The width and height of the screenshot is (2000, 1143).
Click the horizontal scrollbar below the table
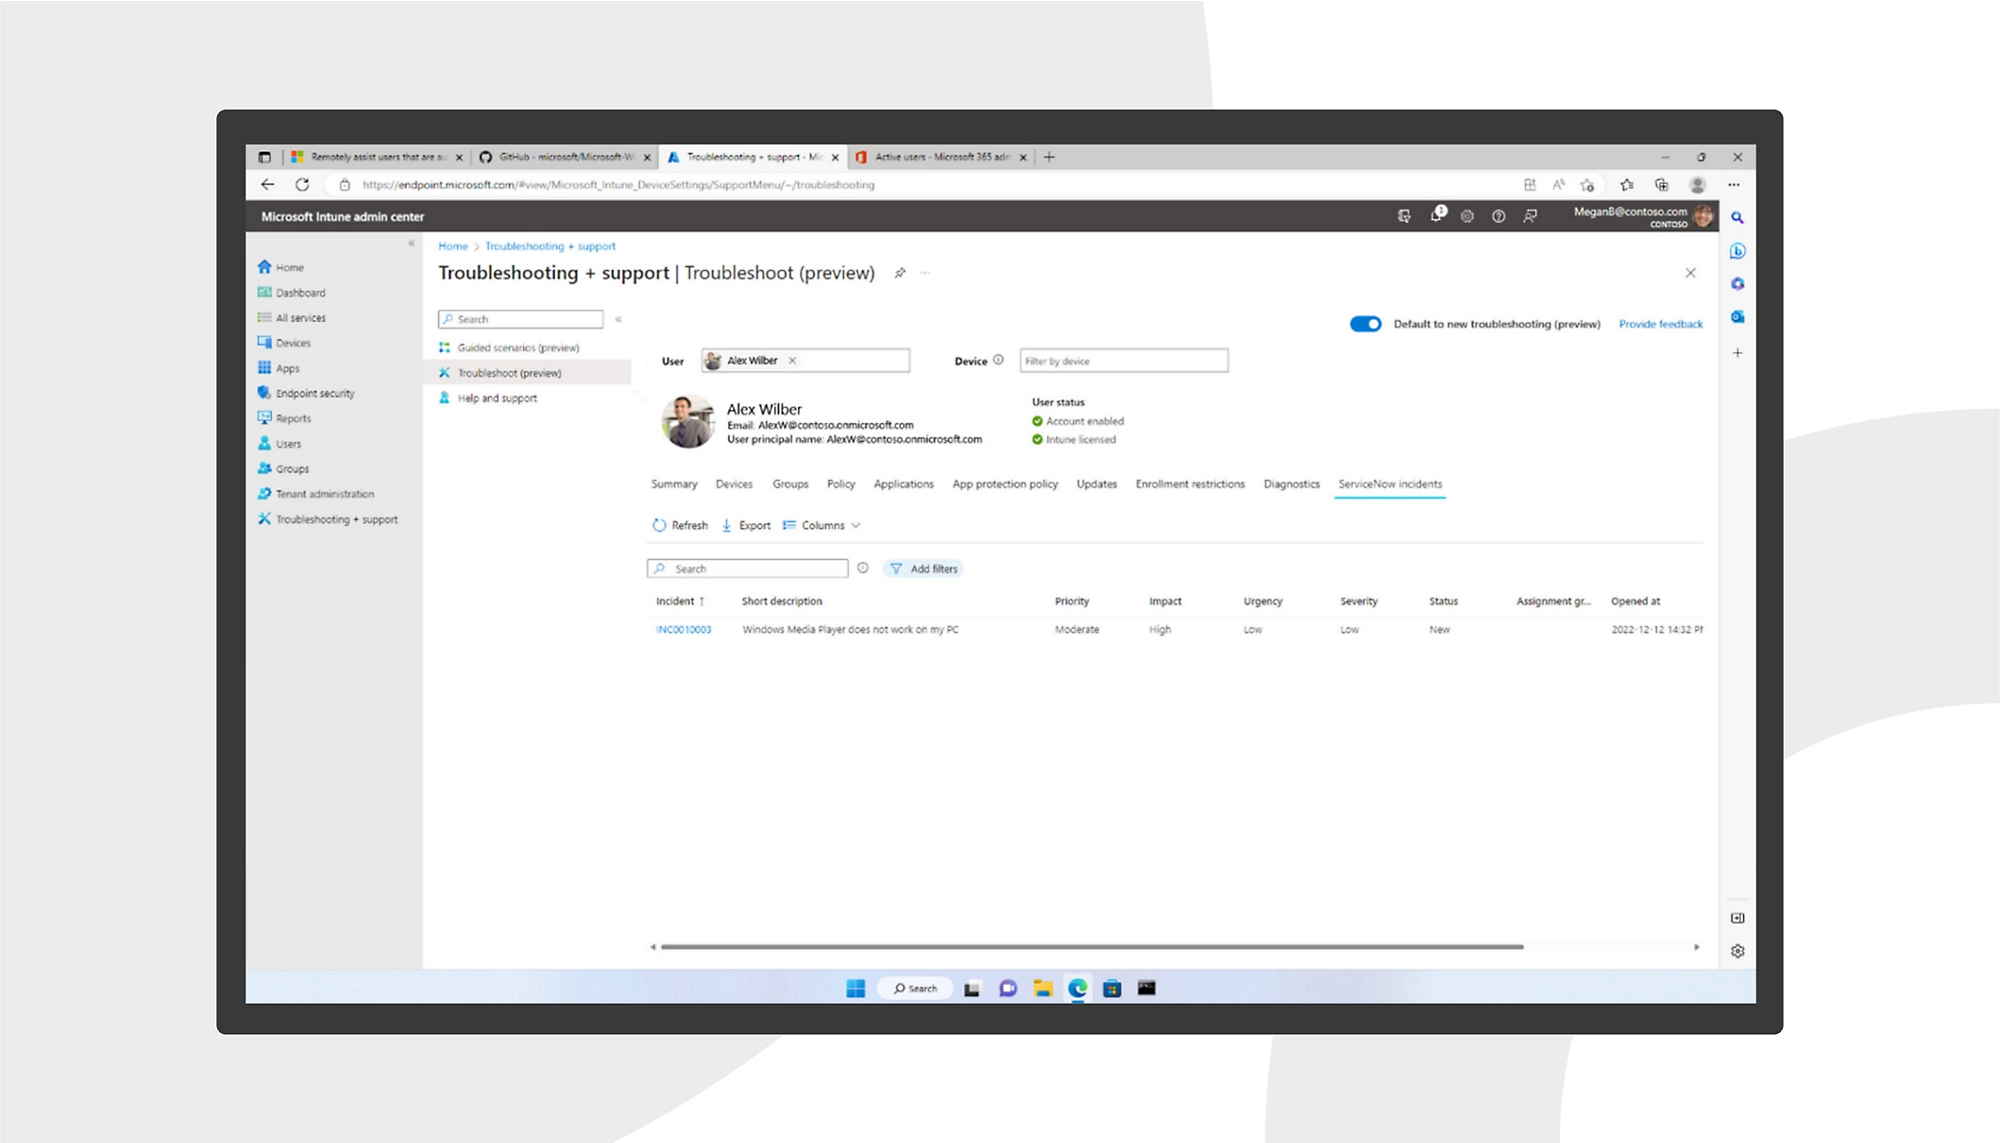(x=1091, y=946)
